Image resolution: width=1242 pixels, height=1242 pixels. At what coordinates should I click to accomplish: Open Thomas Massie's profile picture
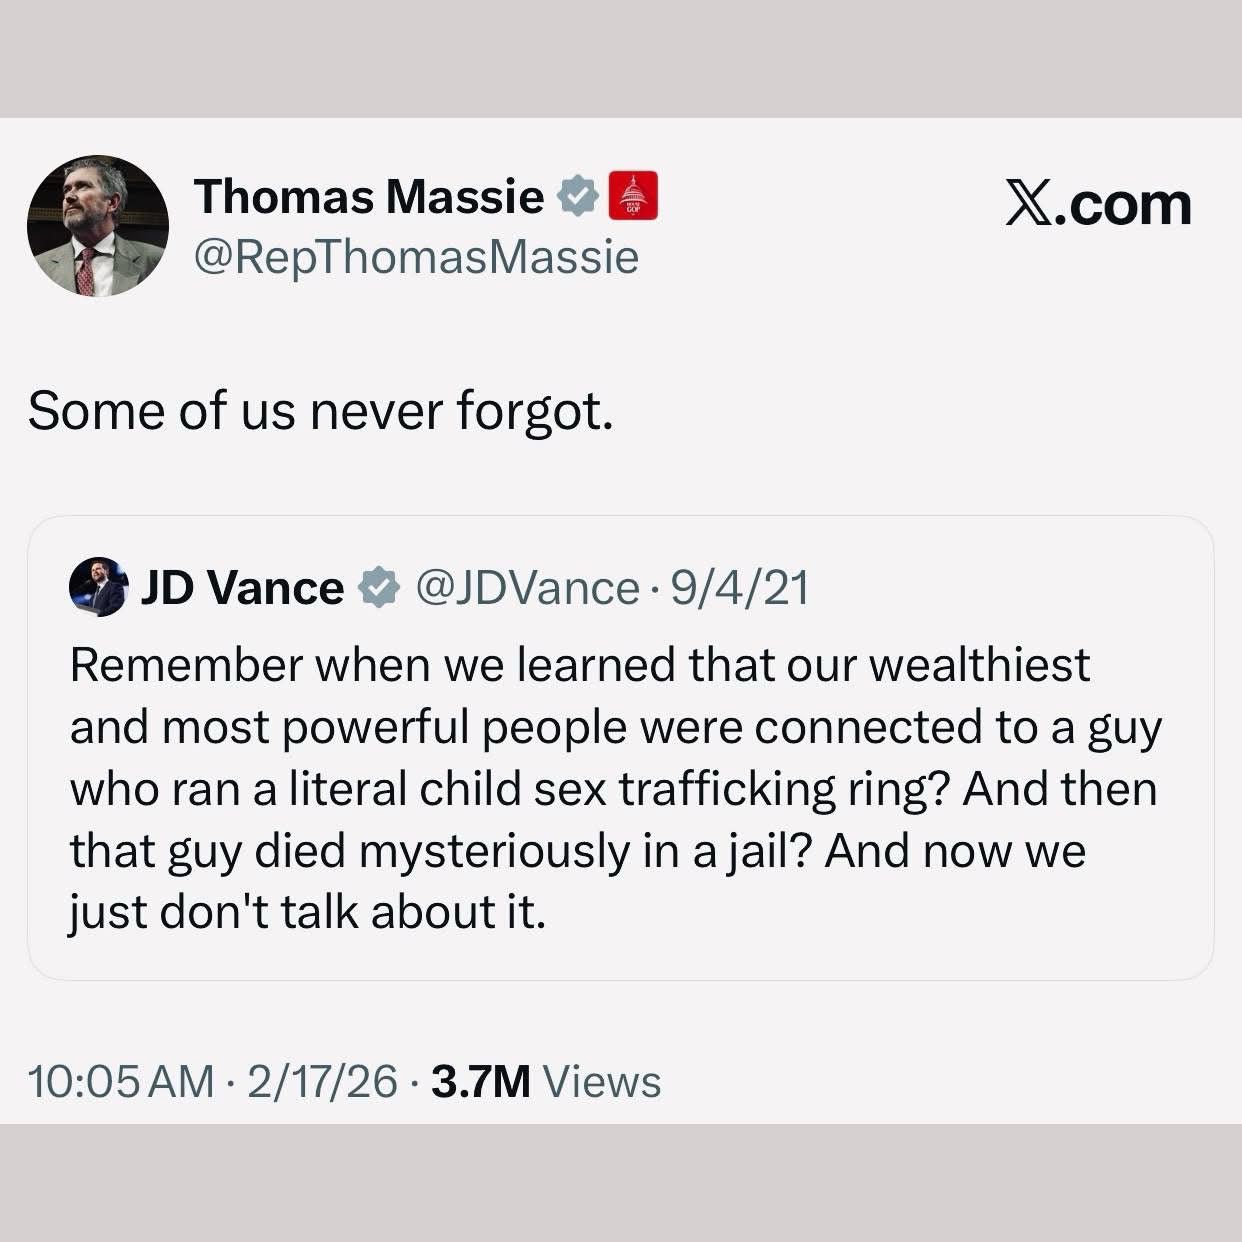97,226
